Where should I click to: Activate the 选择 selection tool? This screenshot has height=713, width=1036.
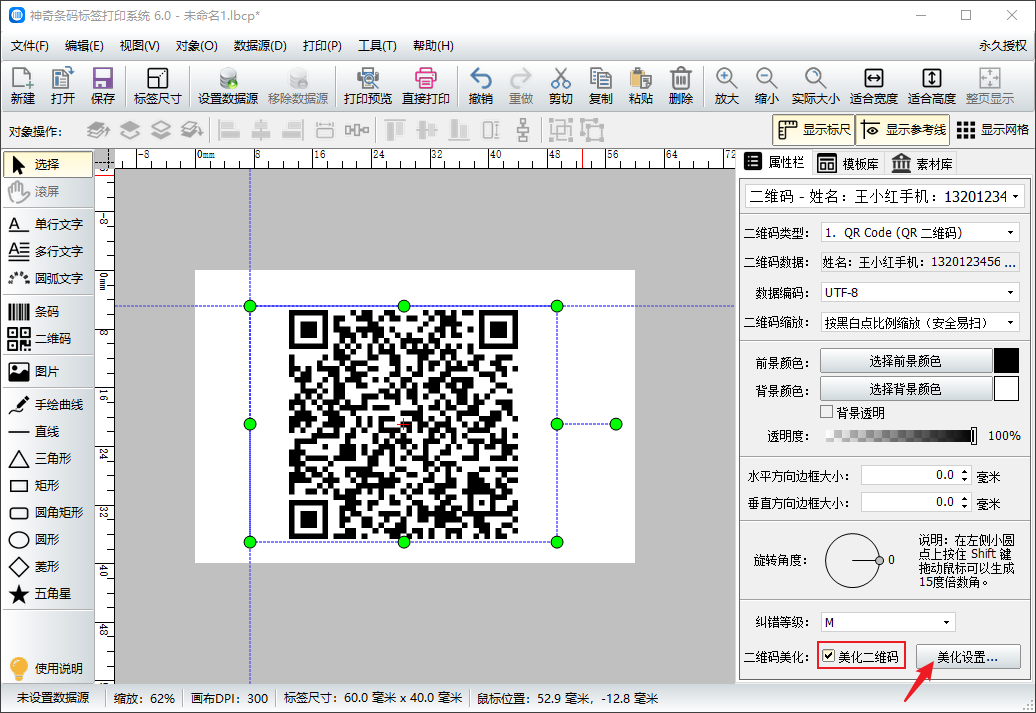(x=47, y=165)
